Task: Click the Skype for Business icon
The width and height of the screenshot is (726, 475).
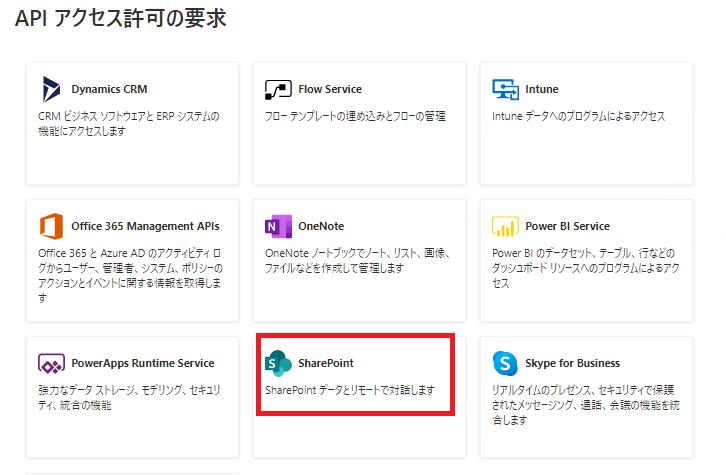Action: tap(505, 363)
